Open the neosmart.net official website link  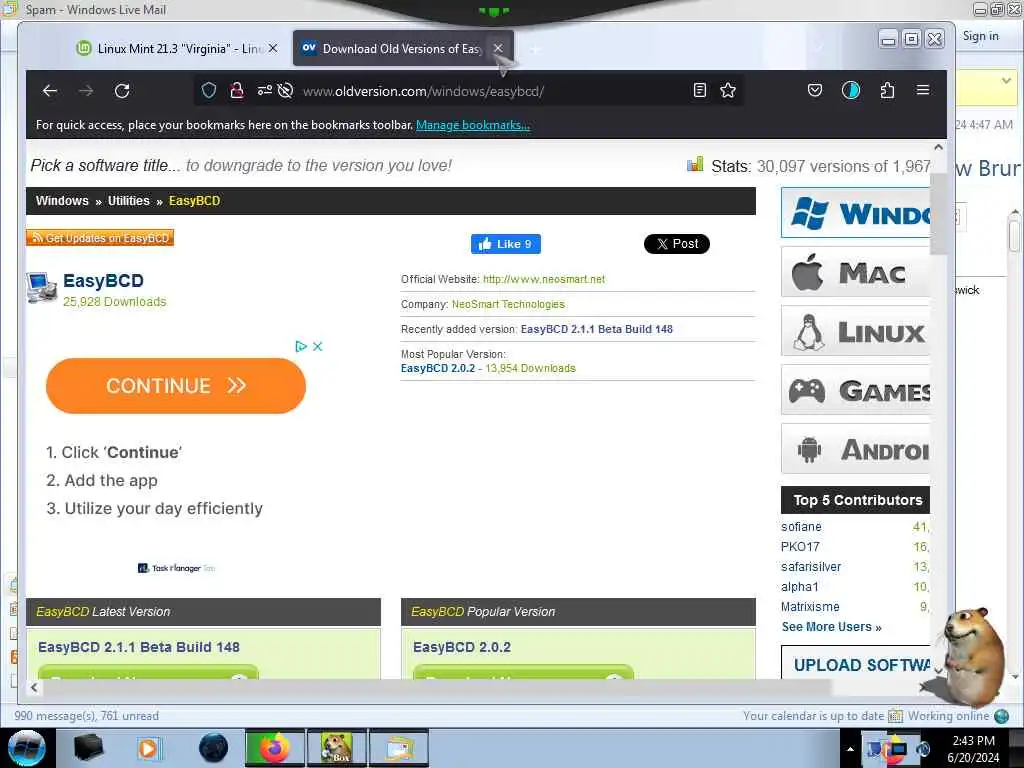pyautogui.click(x=543, y=279)
